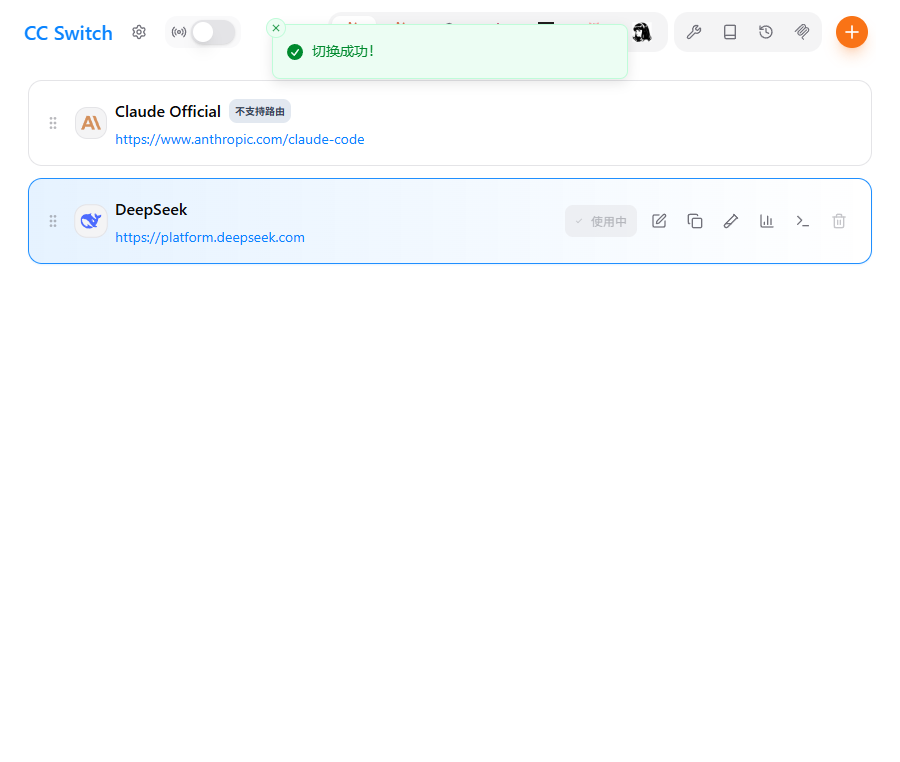Open the anthropic.com/claude-code link
Image resolution: width=900 pixels, height=762 pixels.
coord(240,139)
